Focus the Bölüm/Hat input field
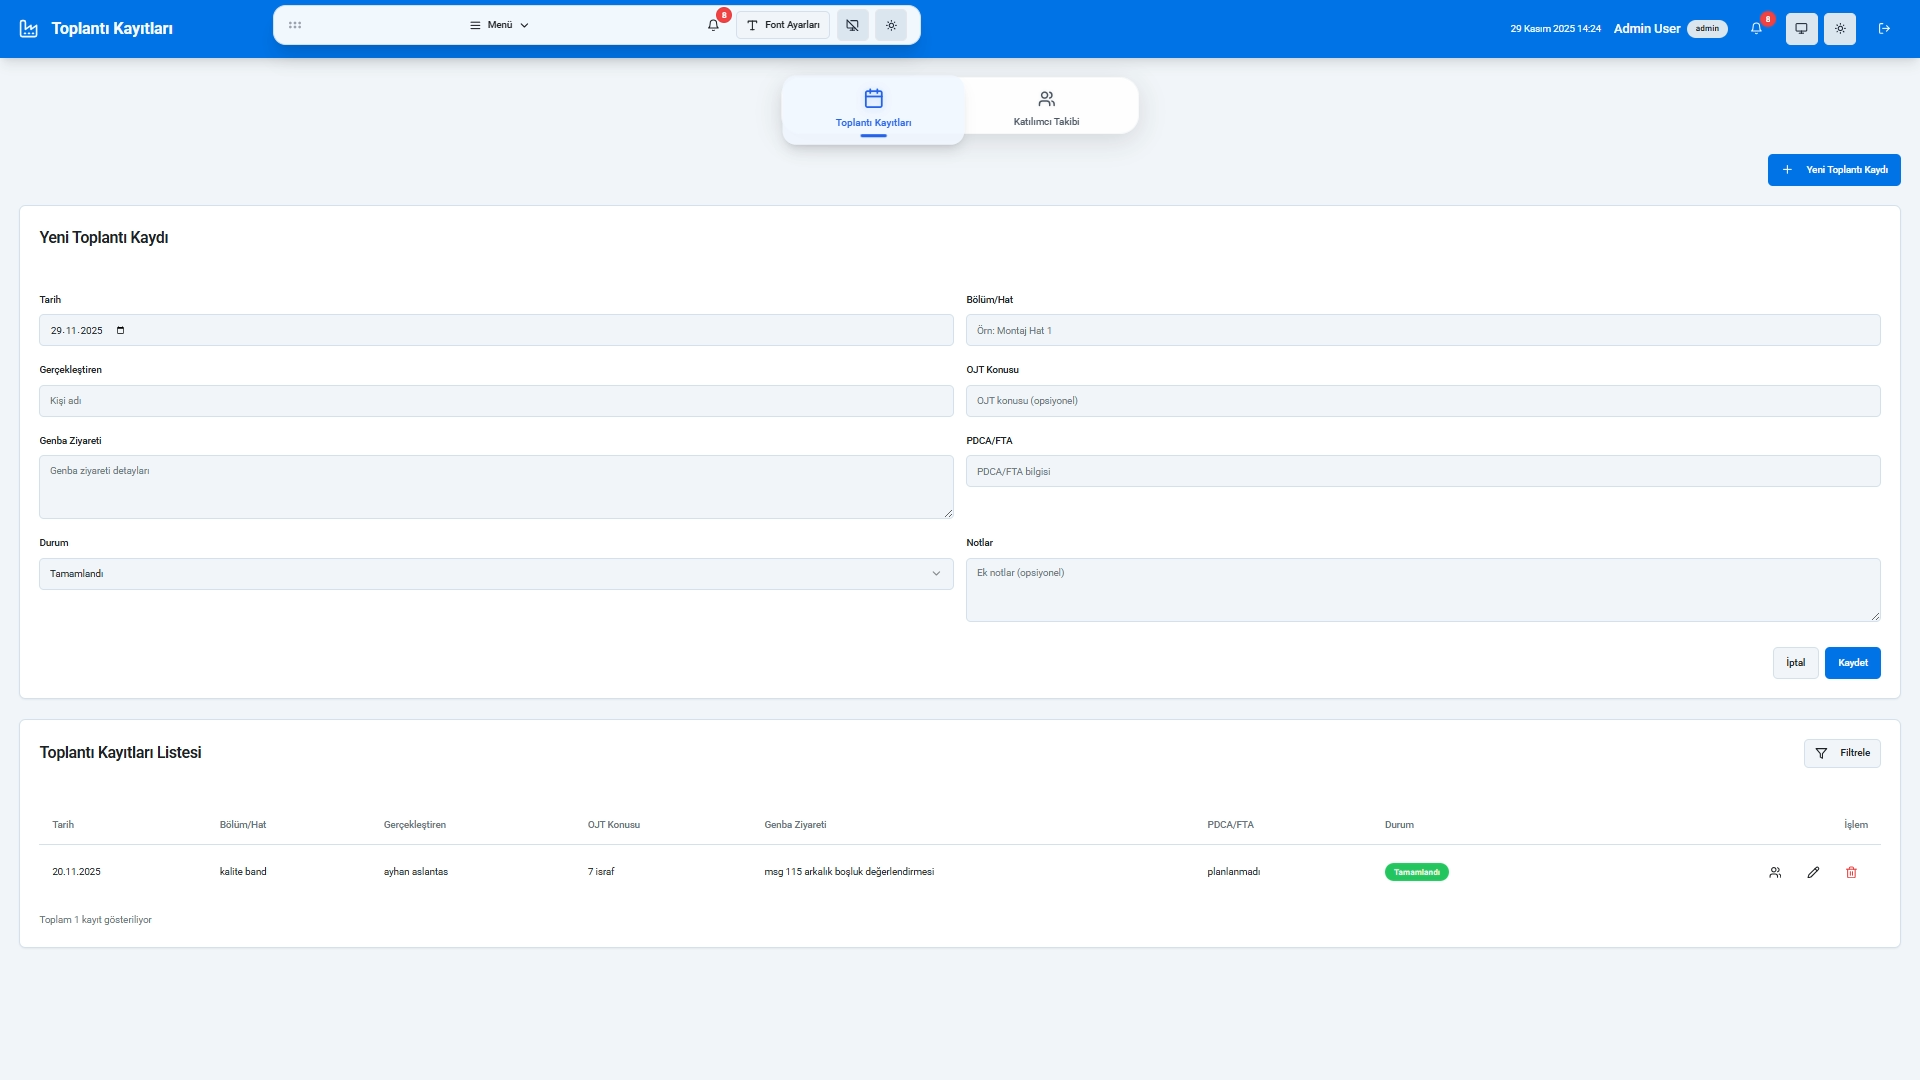 click(1422, 330)
